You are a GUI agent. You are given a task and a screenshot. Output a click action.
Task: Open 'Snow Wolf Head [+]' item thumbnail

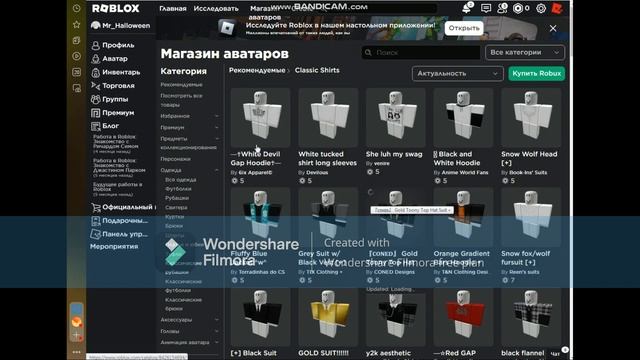pos(531,118)
